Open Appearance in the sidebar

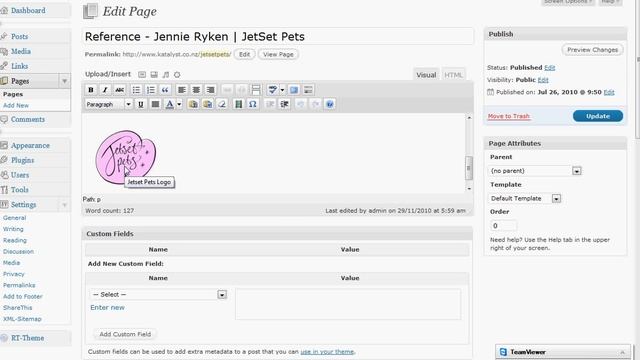[30, 145]
